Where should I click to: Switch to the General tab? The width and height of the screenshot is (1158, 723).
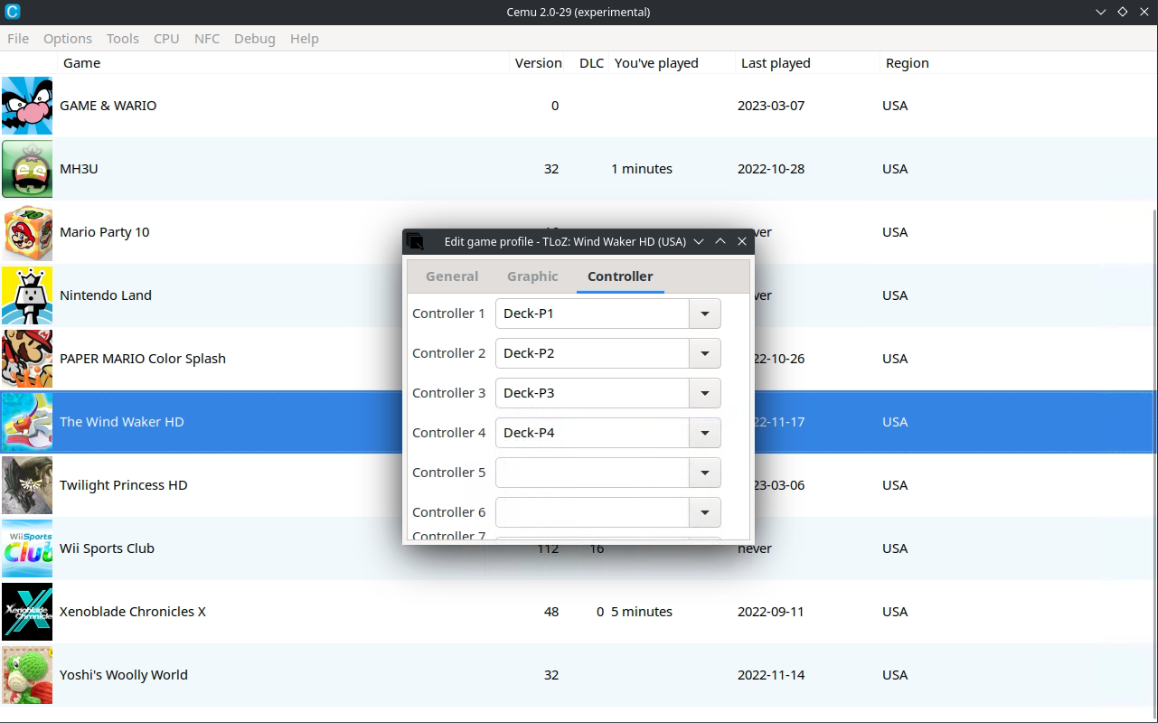point(452,276)
